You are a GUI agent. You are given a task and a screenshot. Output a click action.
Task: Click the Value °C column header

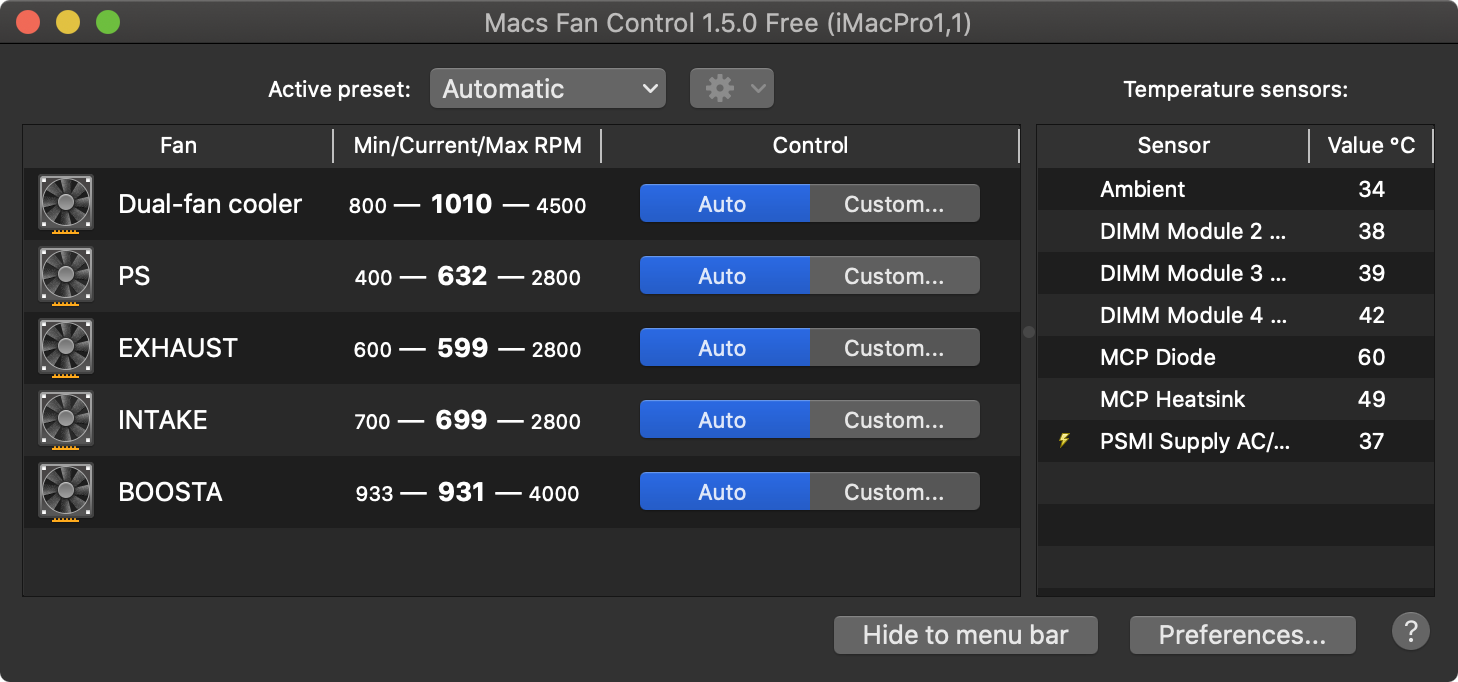point(1371,146)
